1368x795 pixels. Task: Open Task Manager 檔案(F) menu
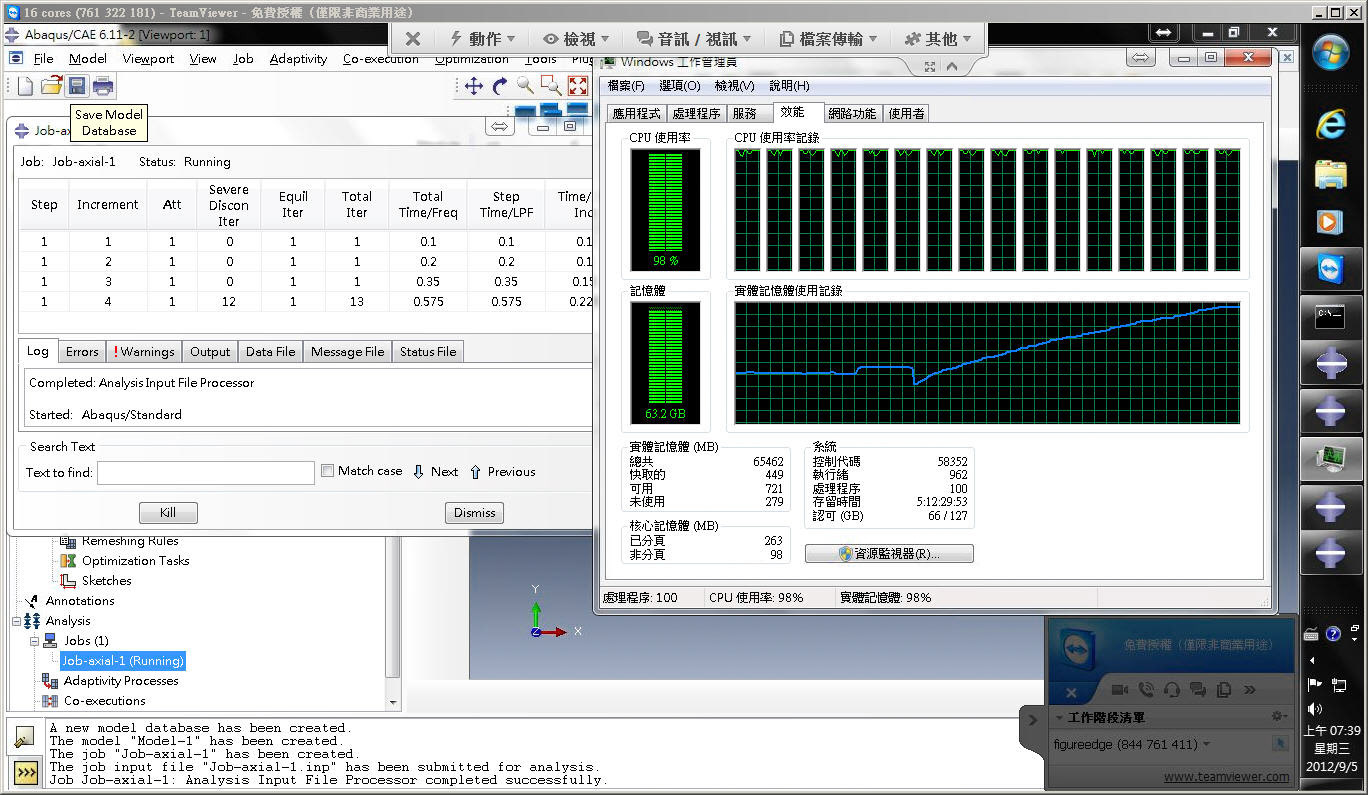click(x=626, y=86)
